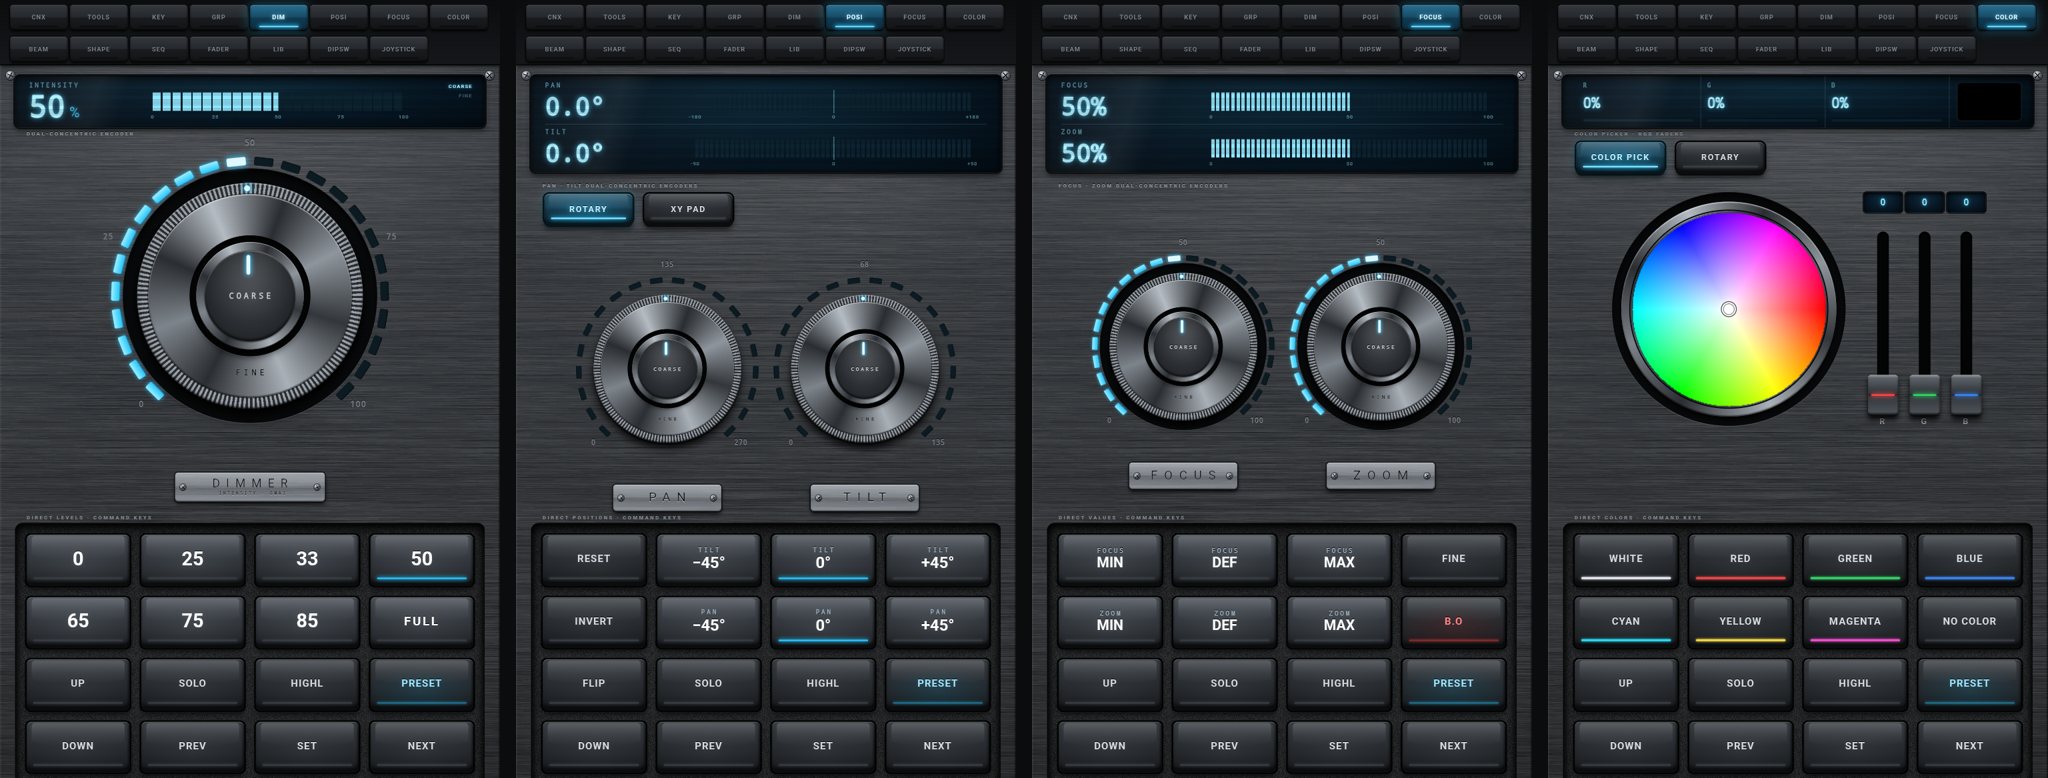Set focus to DEF

tap(1224, 559)
